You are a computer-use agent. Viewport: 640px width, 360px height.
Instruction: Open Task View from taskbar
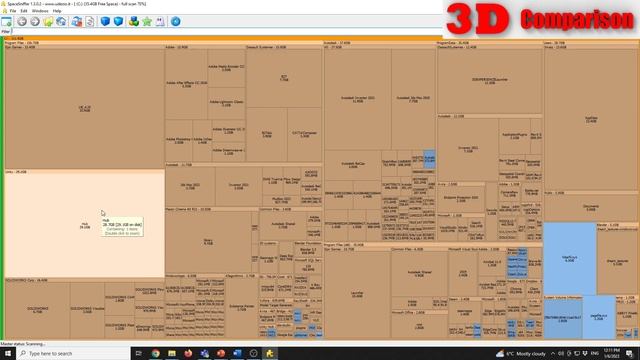[139, 353]
